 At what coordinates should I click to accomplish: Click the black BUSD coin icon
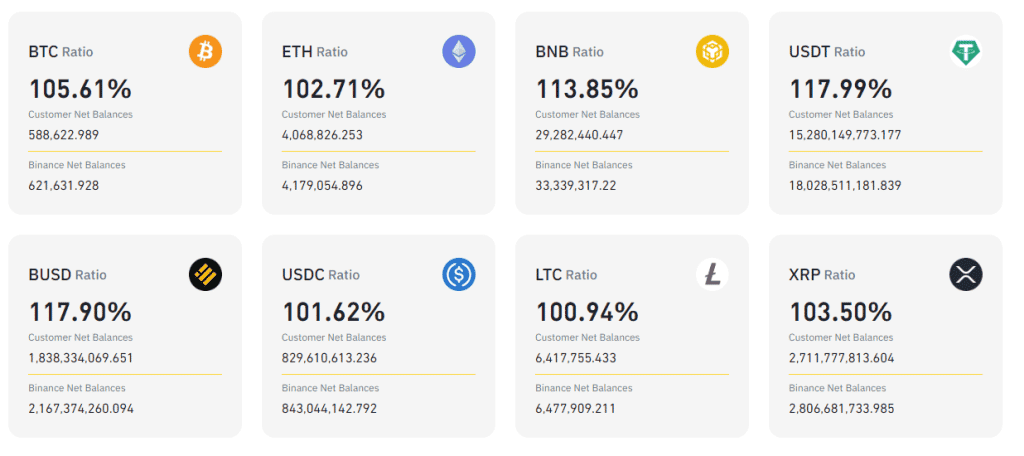tap(205, 275)
